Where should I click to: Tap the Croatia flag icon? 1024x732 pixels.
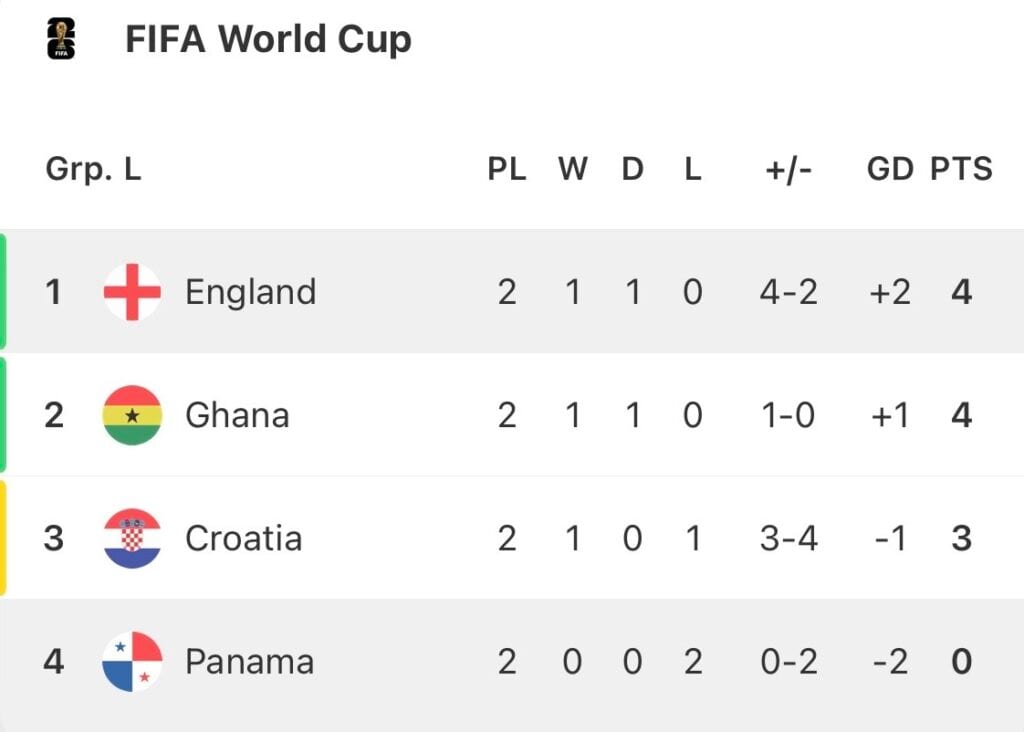(133, 538)
